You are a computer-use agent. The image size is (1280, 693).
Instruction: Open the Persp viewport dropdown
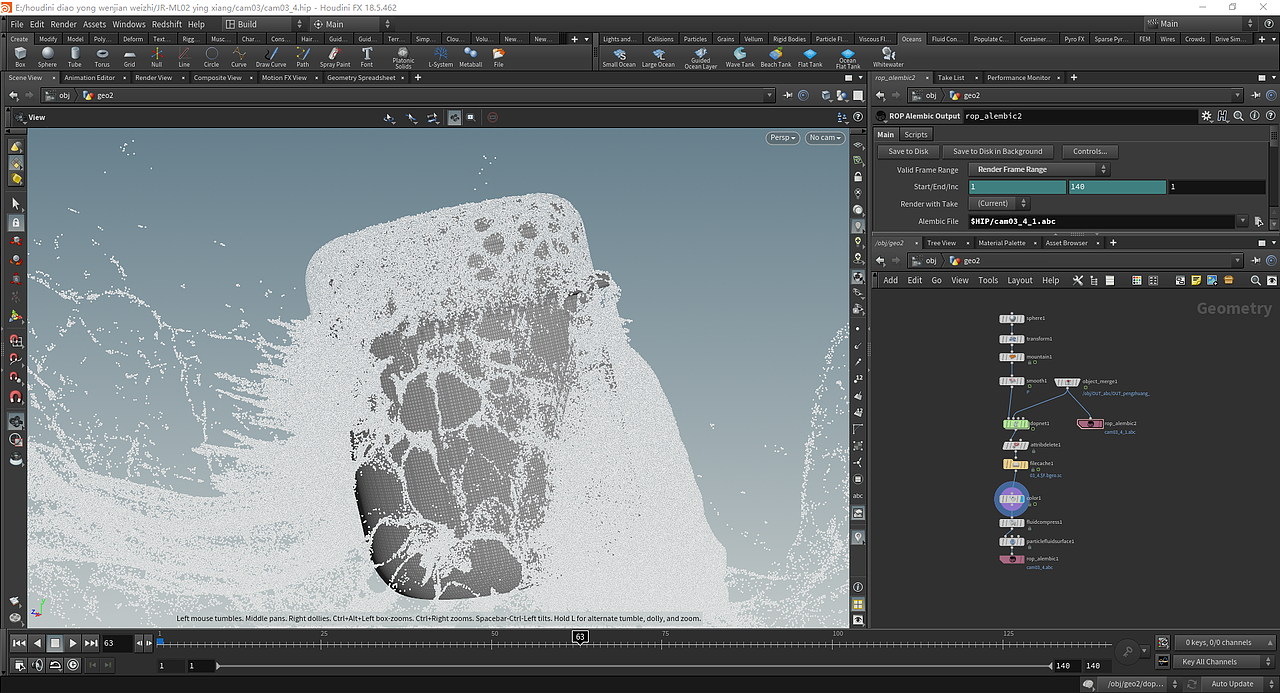783,138
